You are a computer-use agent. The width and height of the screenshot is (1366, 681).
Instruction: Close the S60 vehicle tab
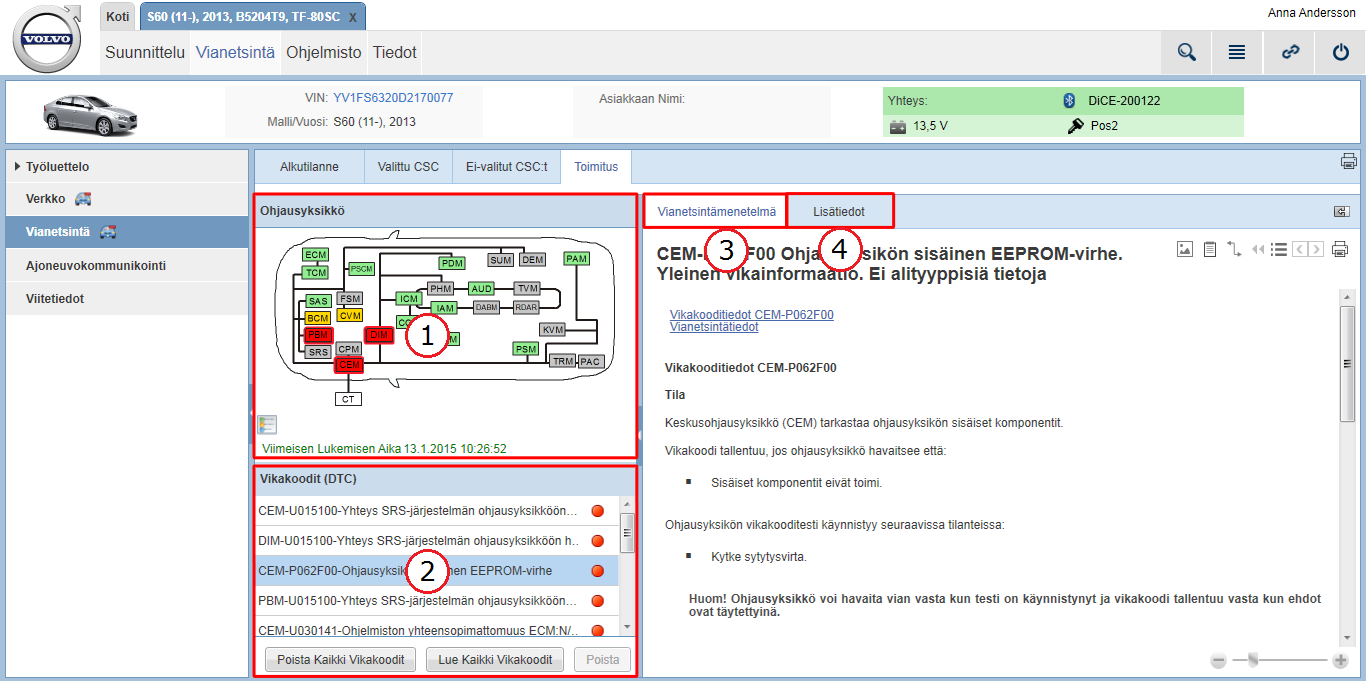(353, 18)
